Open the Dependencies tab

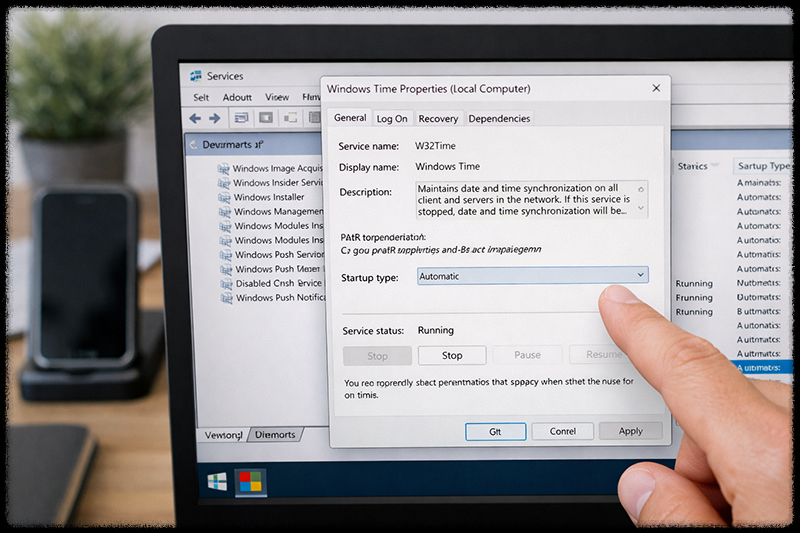point(499,119)
